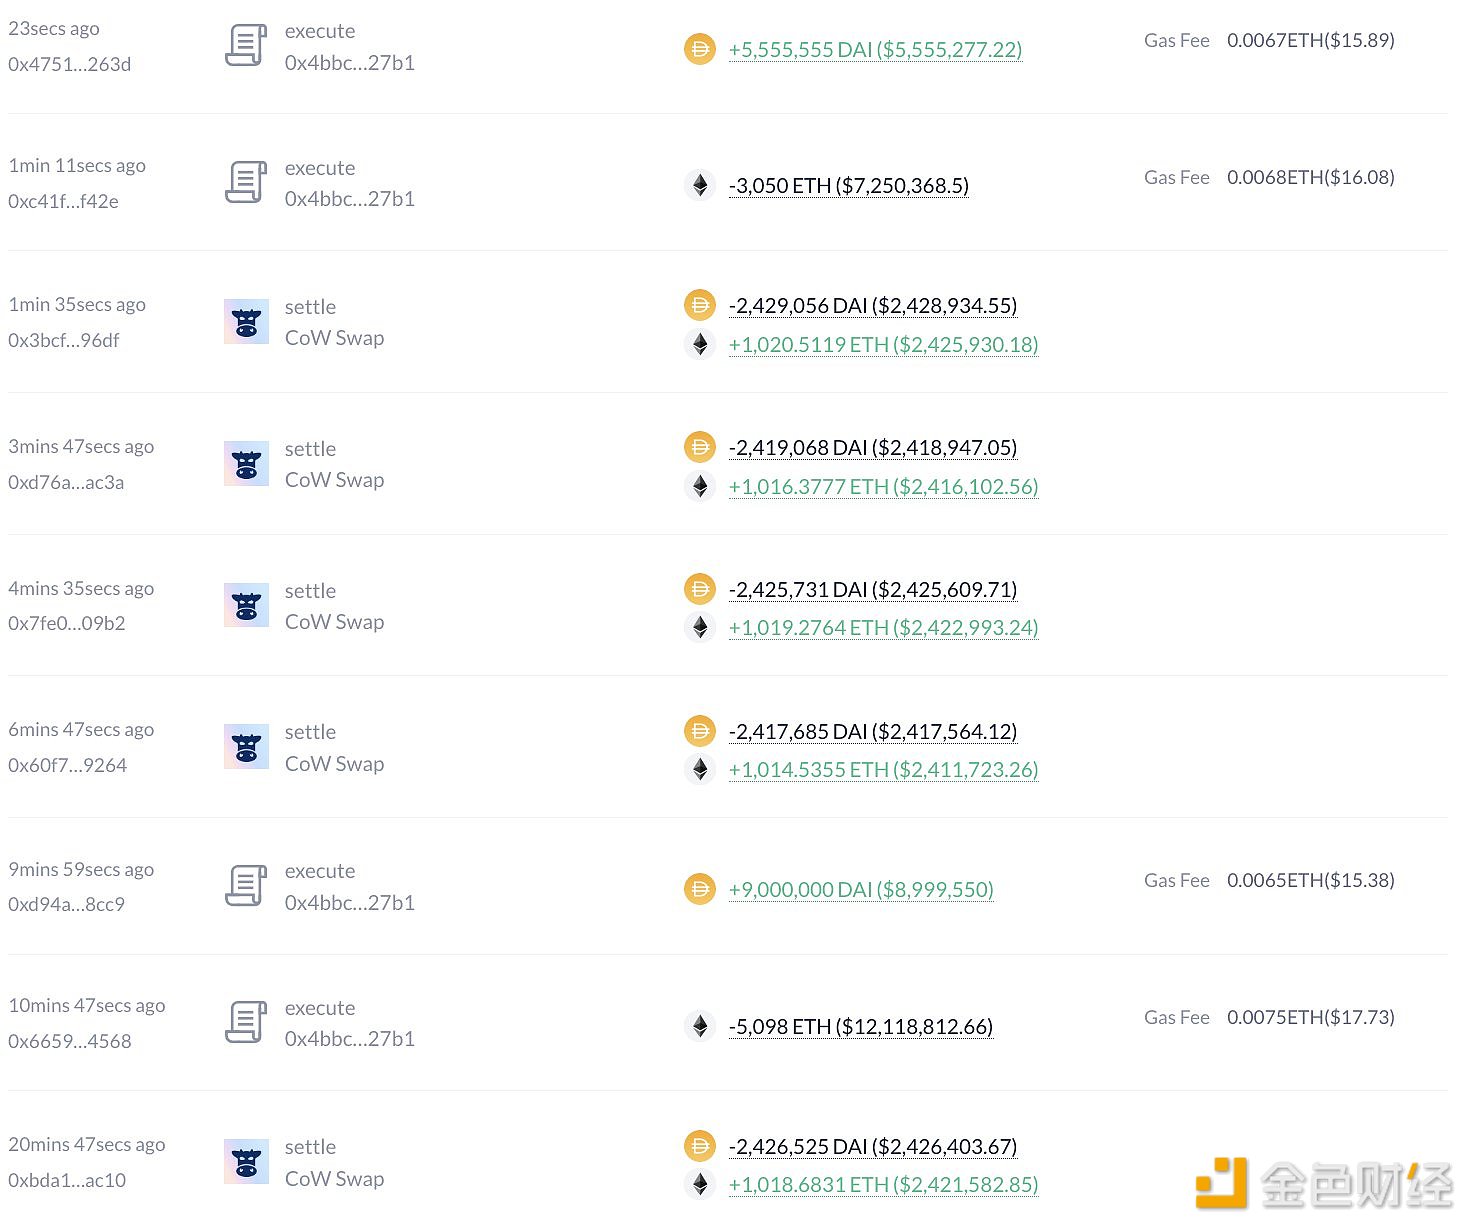
Task: Click the contract script icon for transaction 0x6659...4568
Action: click(x=246, y=1023)
